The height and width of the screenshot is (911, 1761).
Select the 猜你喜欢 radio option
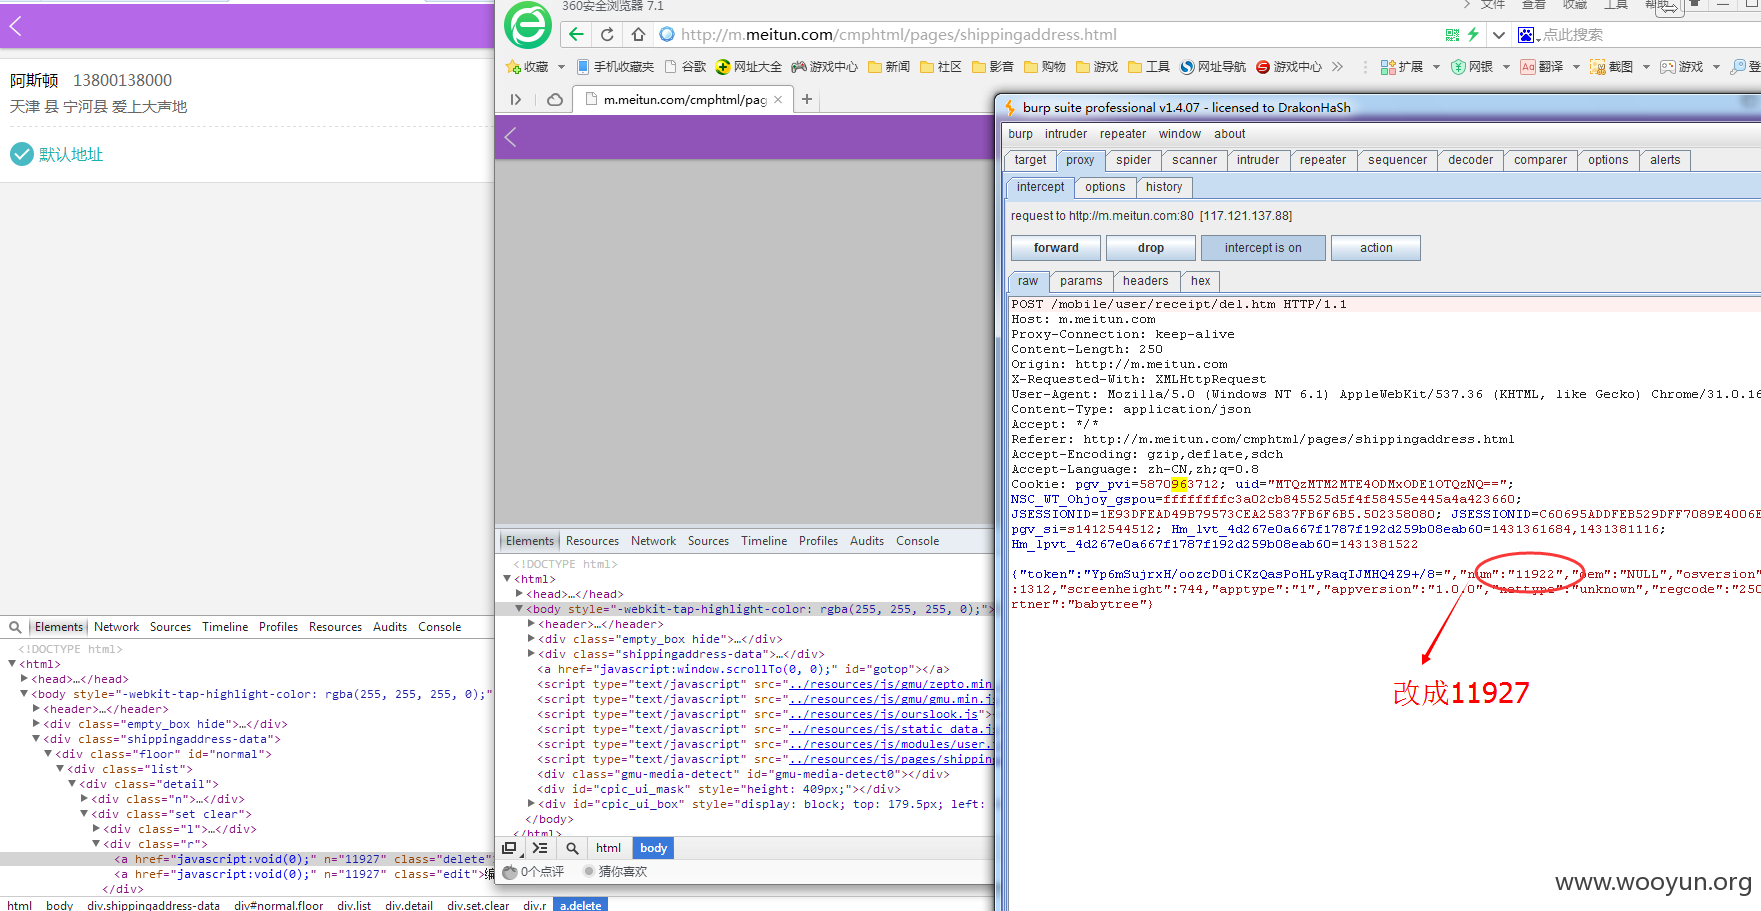[x=590, y=872]
